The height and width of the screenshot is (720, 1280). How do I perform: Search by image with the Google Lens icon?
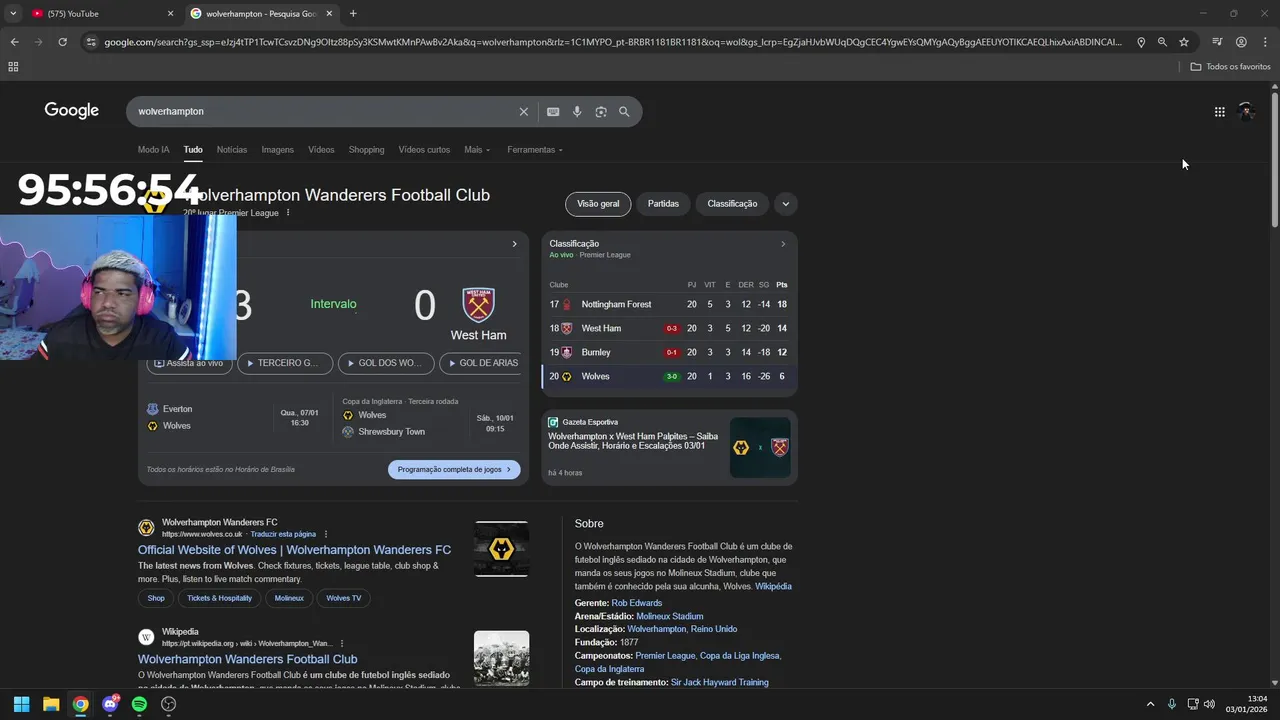coord(601,112)
